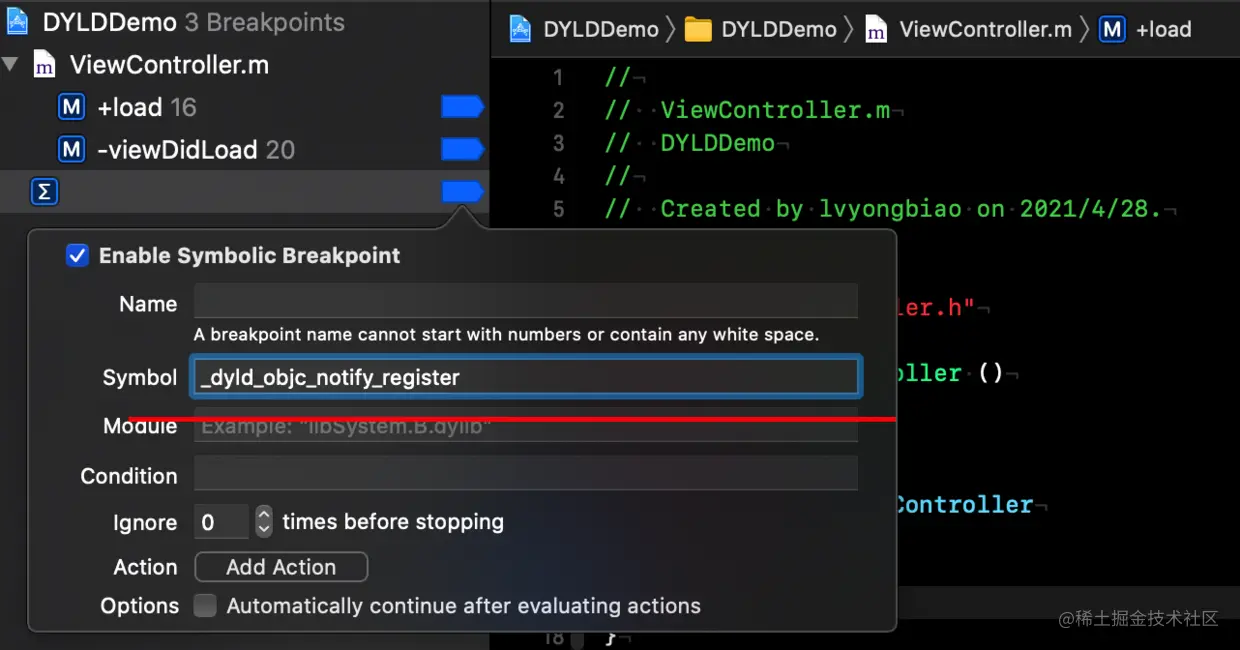Click the method icon beside +load 16
The image size is (1240, 650).
click(72, 107)
